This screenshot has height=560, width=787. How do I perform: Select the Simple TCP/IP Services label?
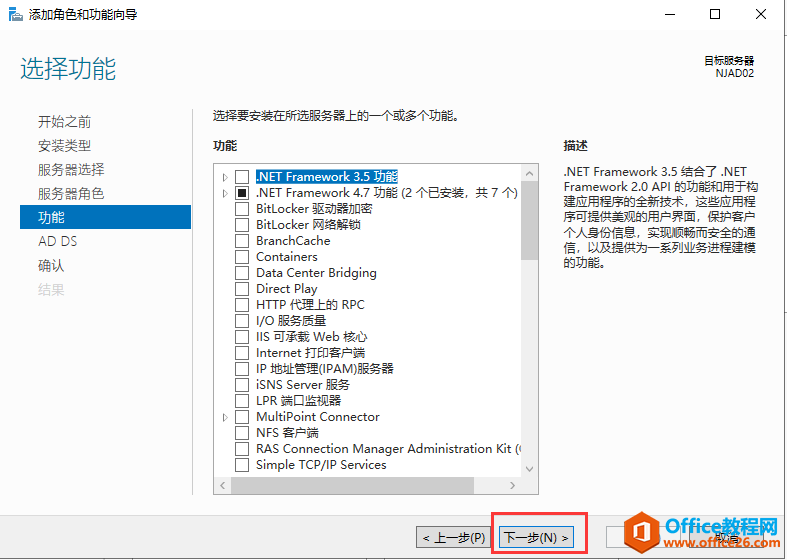tap(321, 465)
